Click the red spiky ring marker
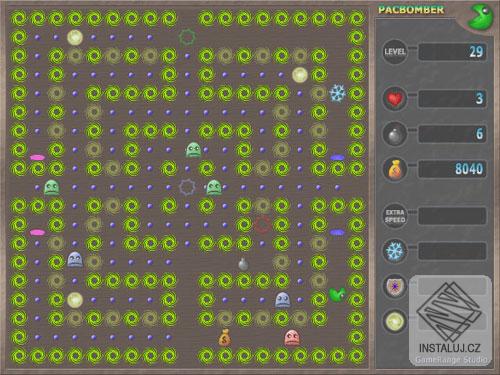The width and height of the screenshot is (500, 375). [263, 224]
